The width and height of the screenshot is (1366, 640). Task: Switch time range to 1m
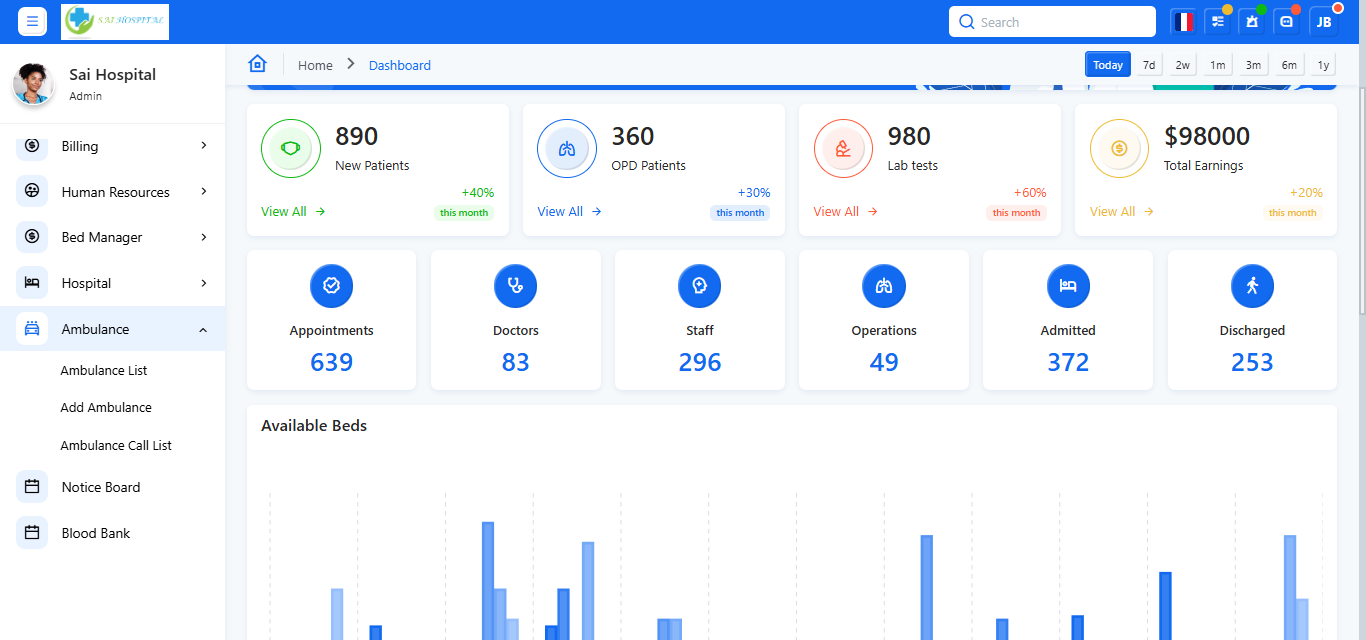(1217, 65)
